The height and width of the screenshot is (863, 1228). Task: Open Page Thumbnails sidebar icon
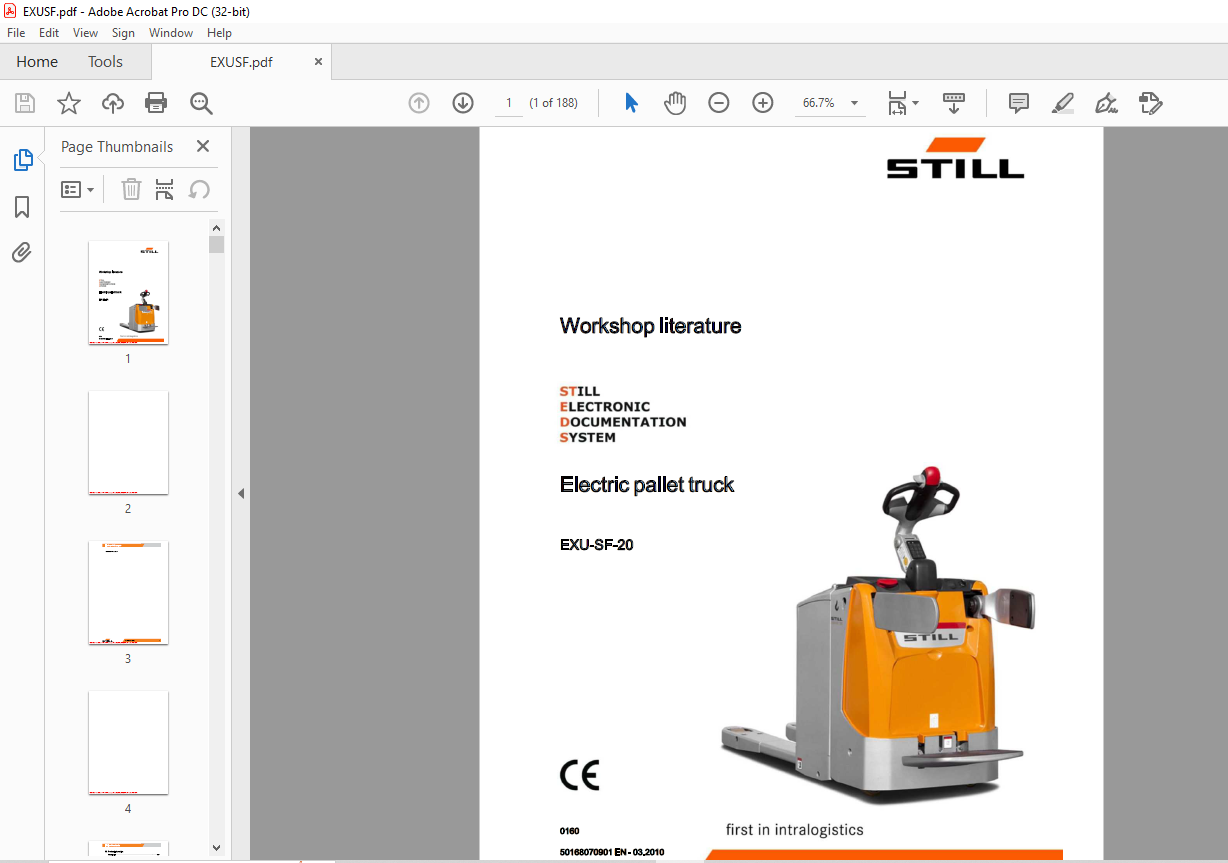coord(22,160)
